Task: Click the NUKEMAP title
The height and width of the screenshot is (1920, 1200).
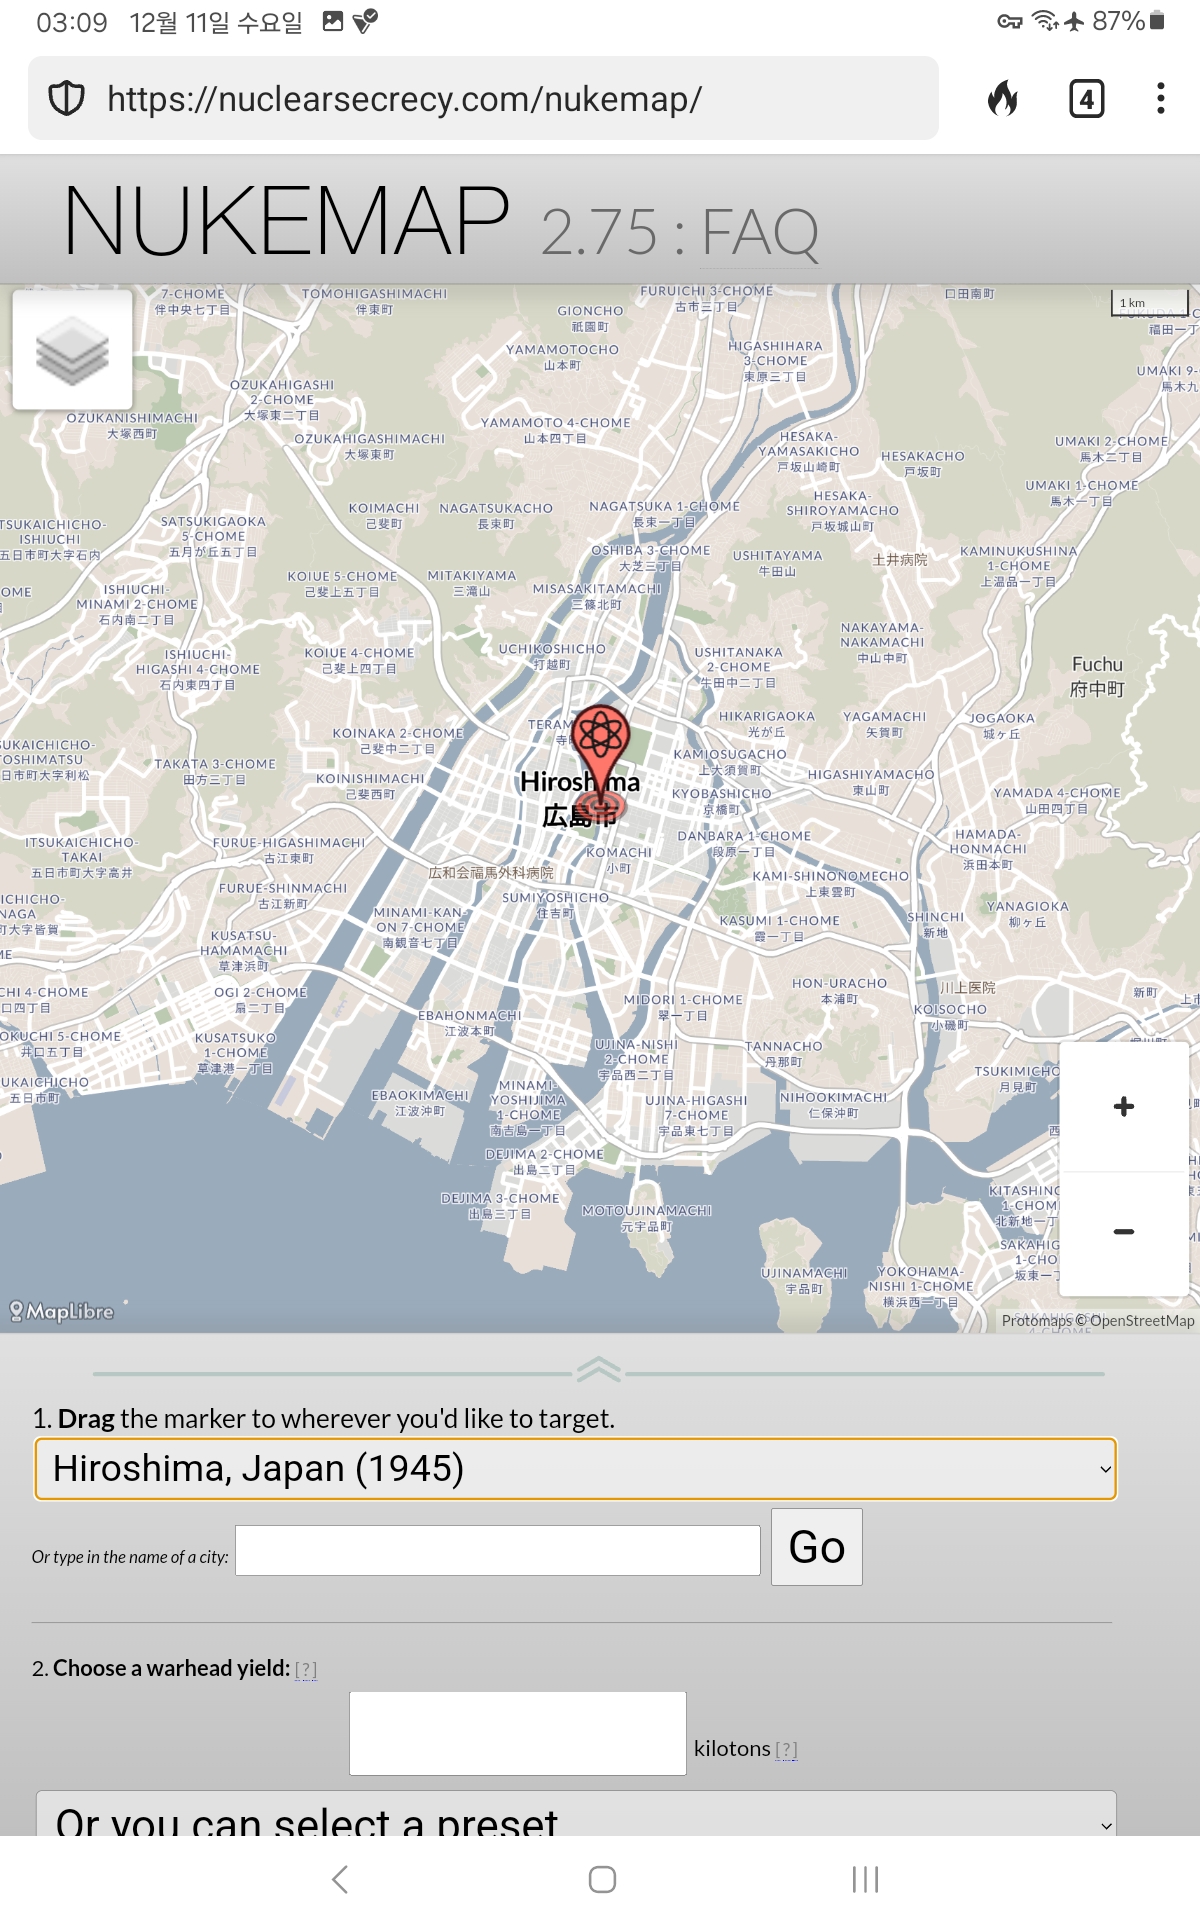Action: click(x=287, y=220)
